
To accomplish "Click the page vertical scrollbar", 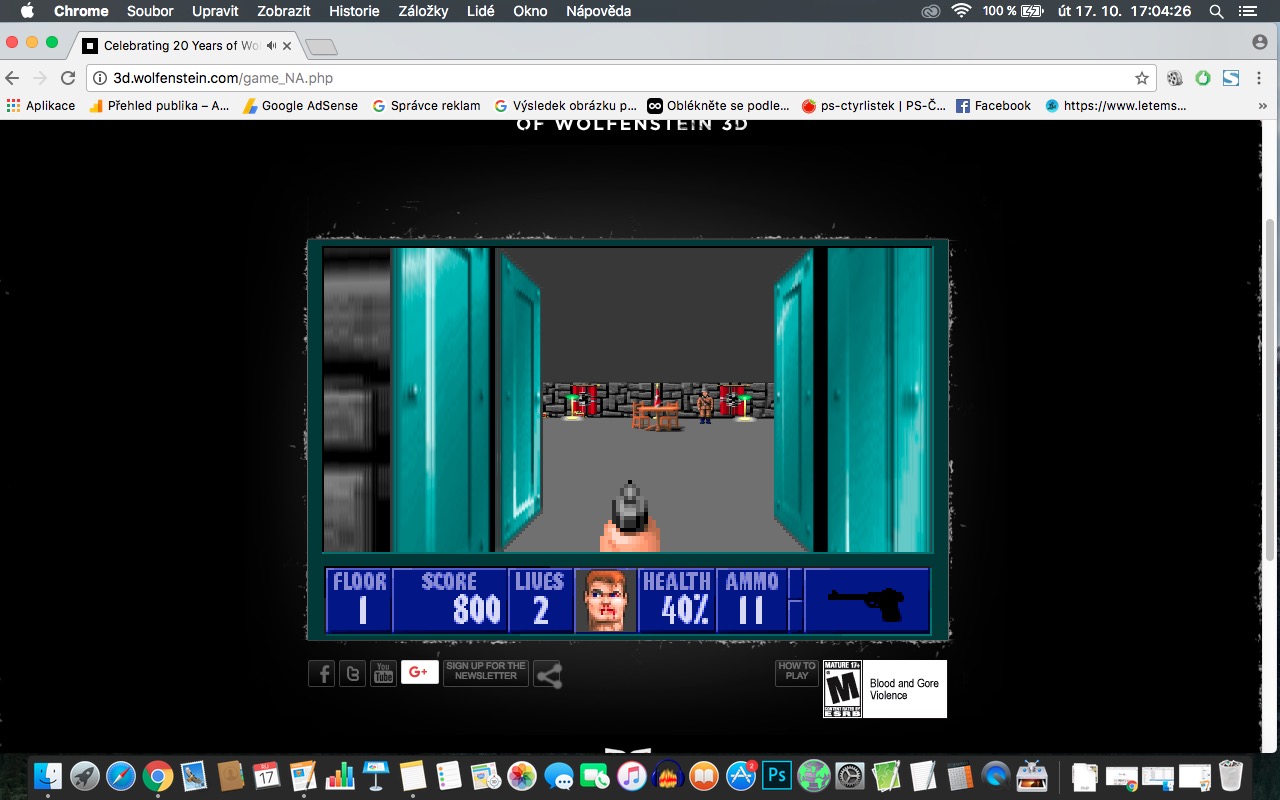I will pyautogui.click(x=1272, y=390).
